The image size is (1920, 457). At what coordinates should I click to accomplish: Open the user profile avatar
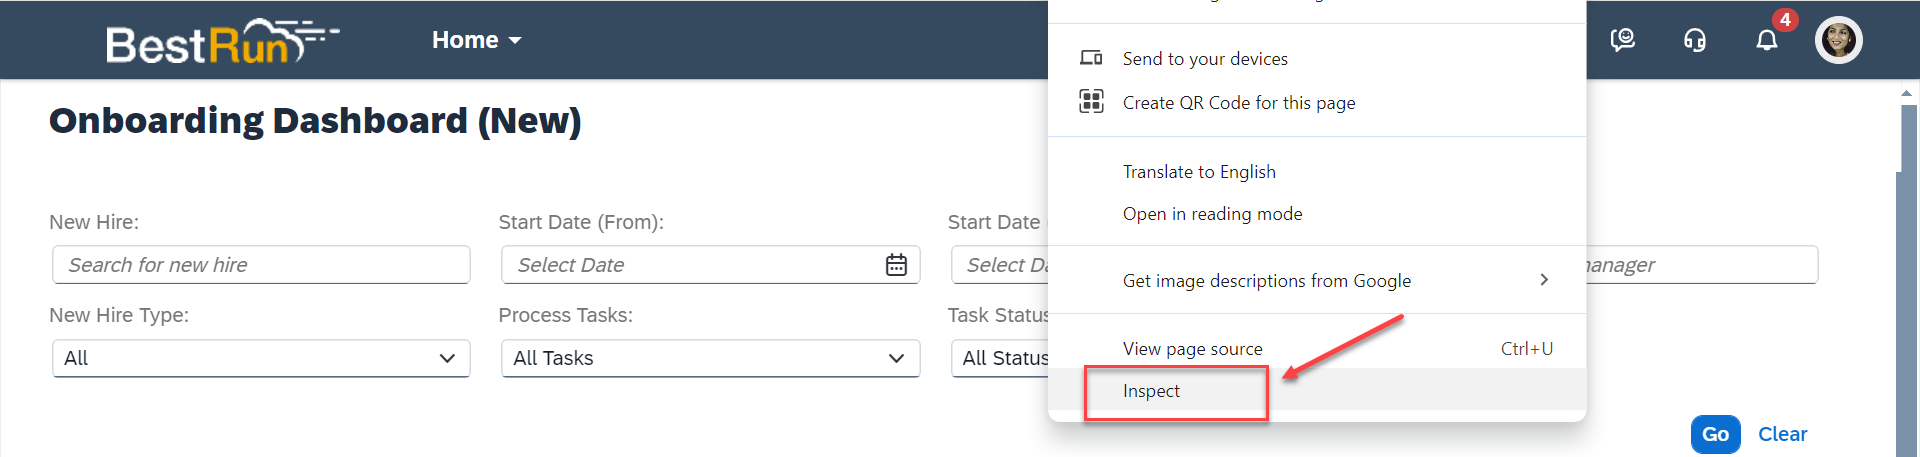pyautogui.click(x=1839, y=40)
